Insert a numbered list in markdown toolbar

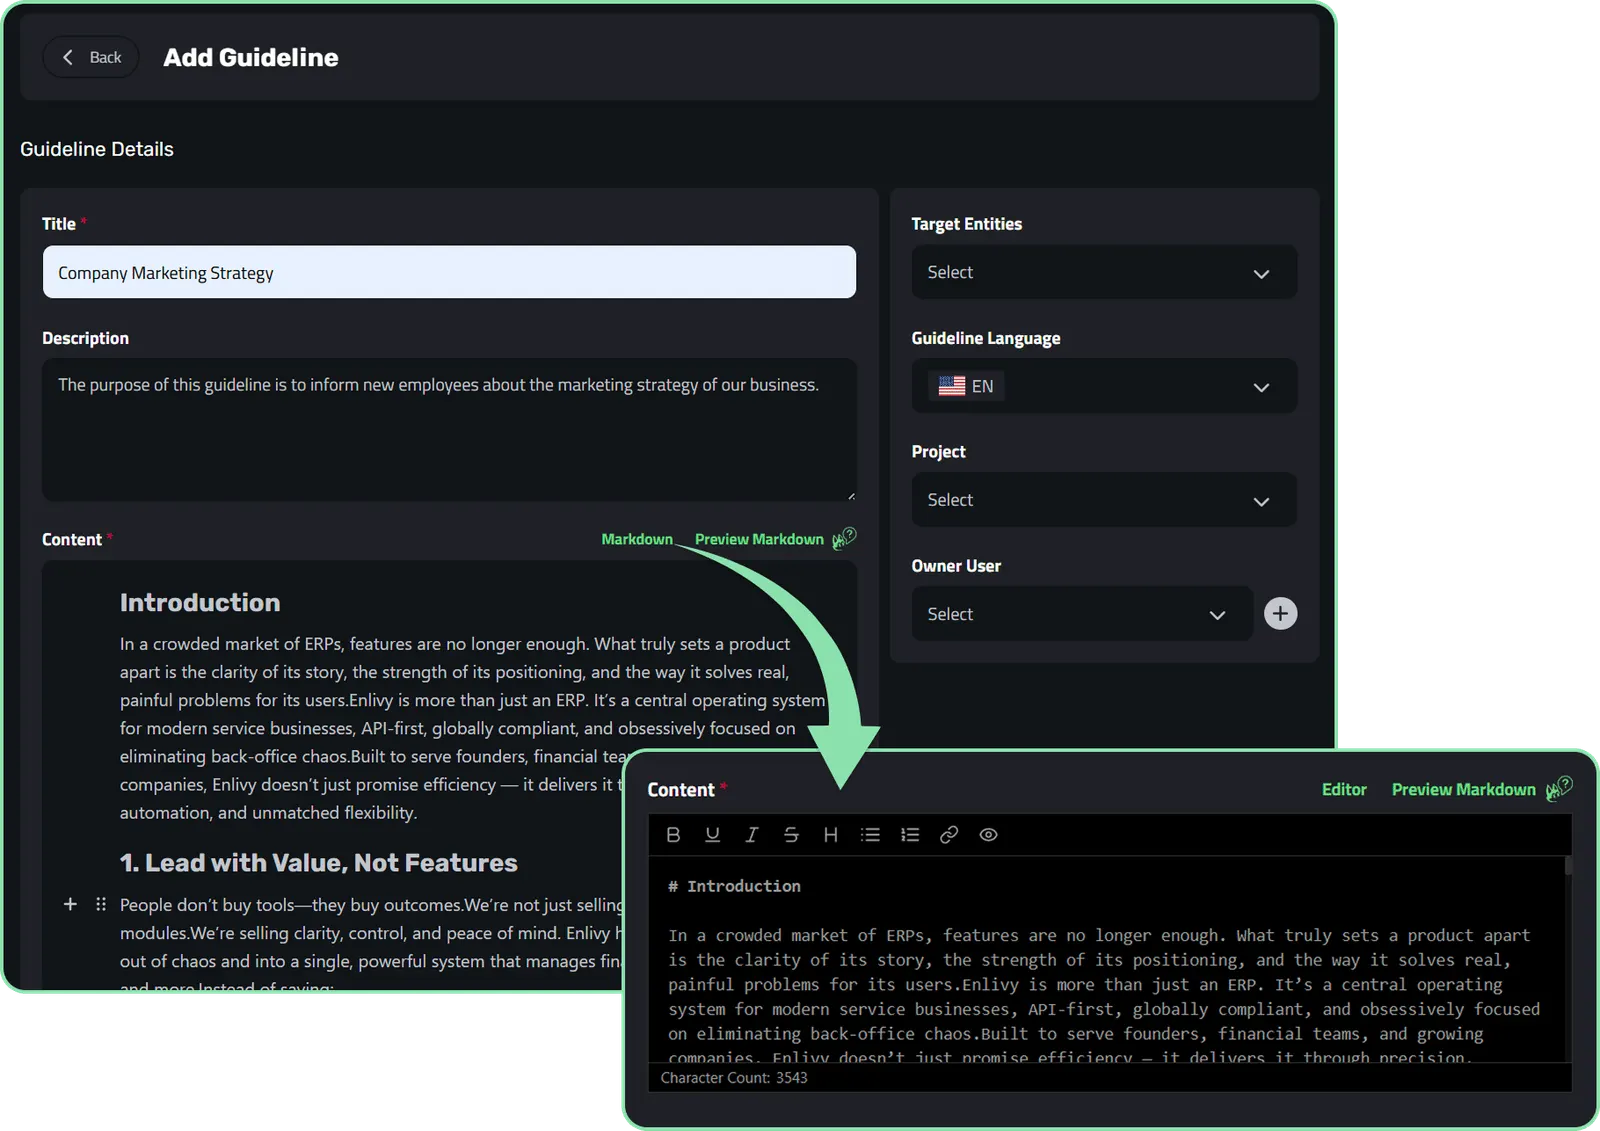[910, 834]
